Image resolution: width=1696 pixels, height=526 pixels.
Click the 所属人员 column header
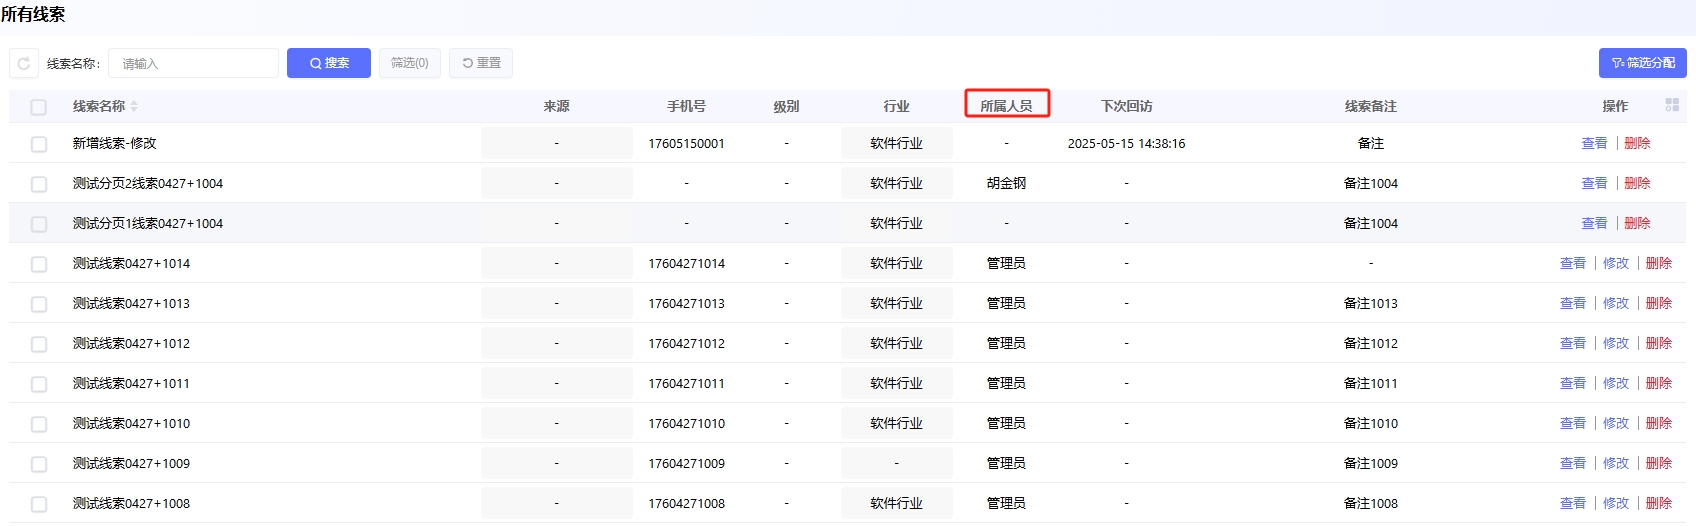1006,106
